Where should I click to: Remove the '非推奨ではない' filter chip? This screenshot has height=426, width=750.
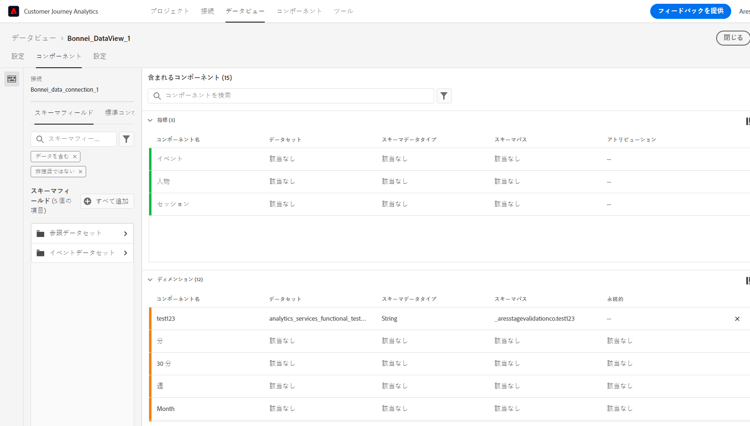[80, 172]
